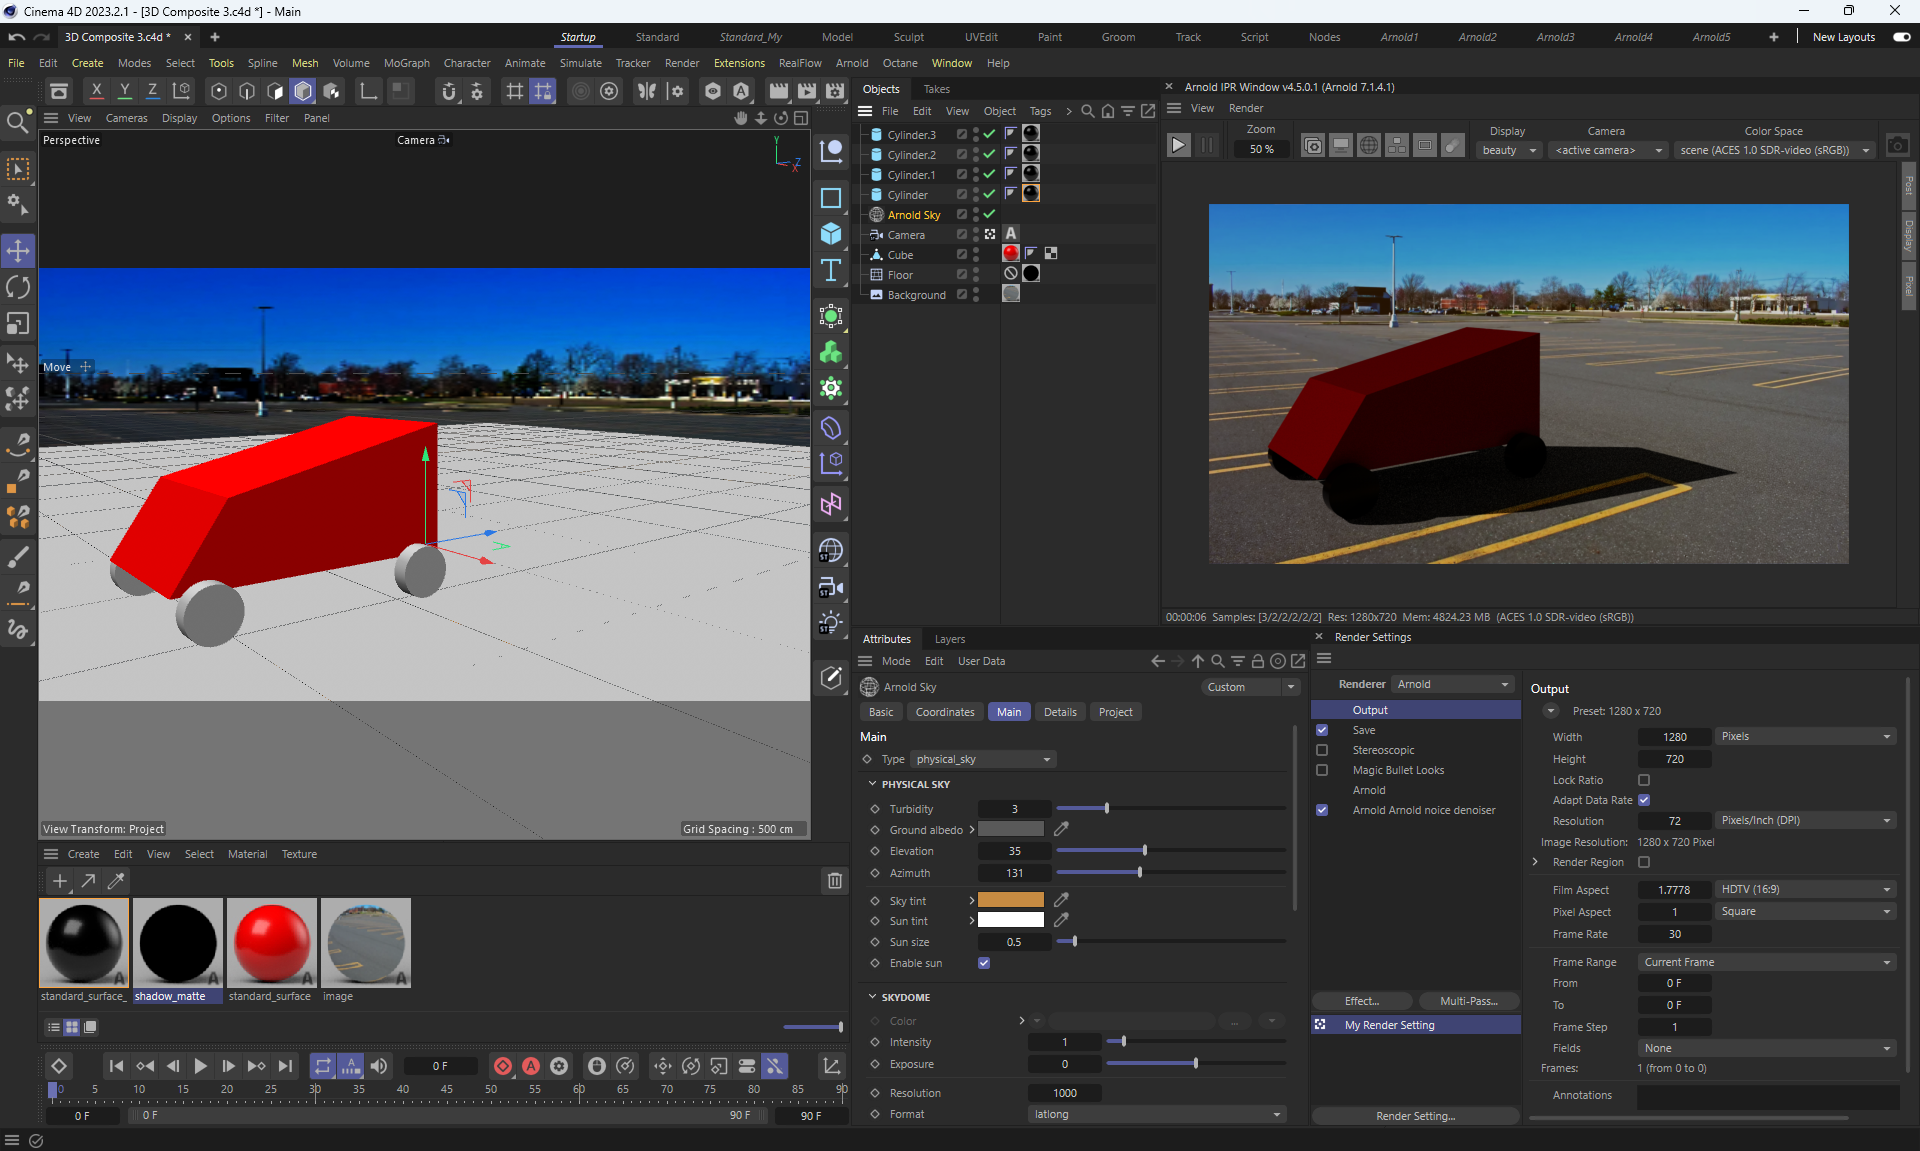The image size is (1920, 1151).
Task: Click the record active objects keyframe button
Action: click(503, 1066)
